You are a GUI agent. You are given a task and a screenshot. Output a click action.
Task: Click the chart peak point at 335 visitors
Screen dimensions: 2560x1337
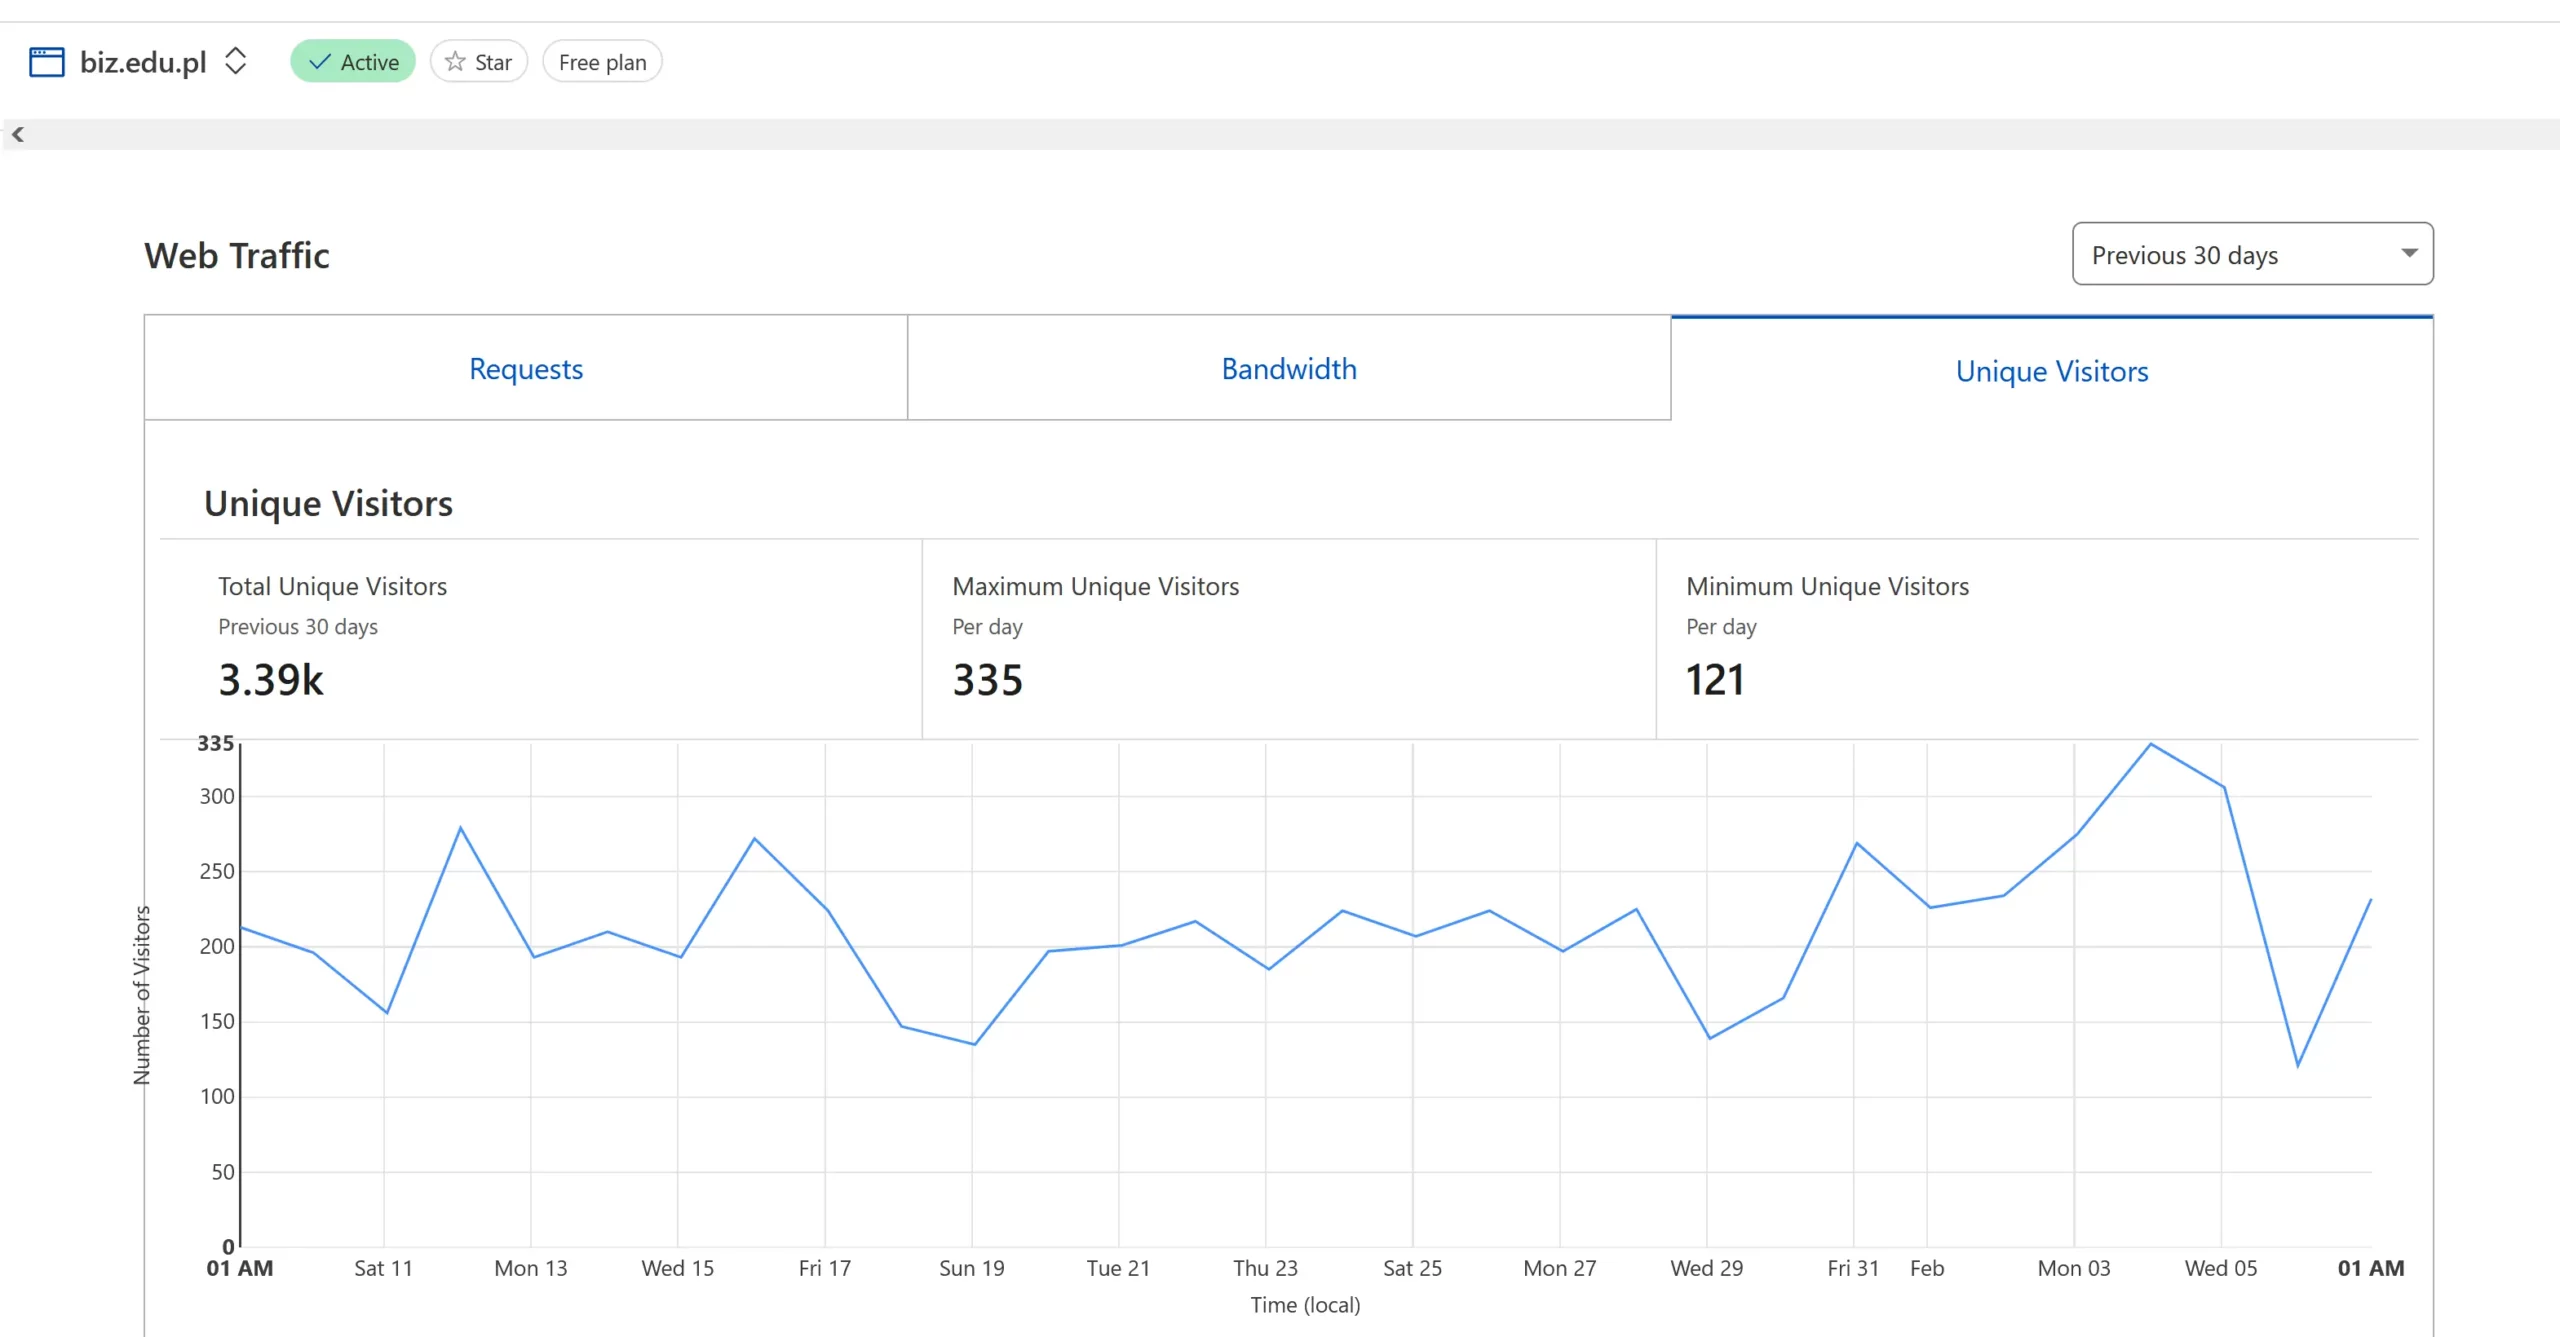click(2150, 744)
